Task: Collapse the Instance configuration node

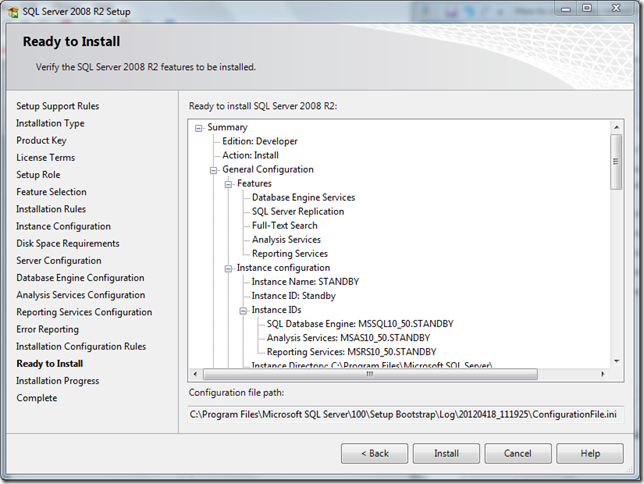Action: click(x=228, y=269)
